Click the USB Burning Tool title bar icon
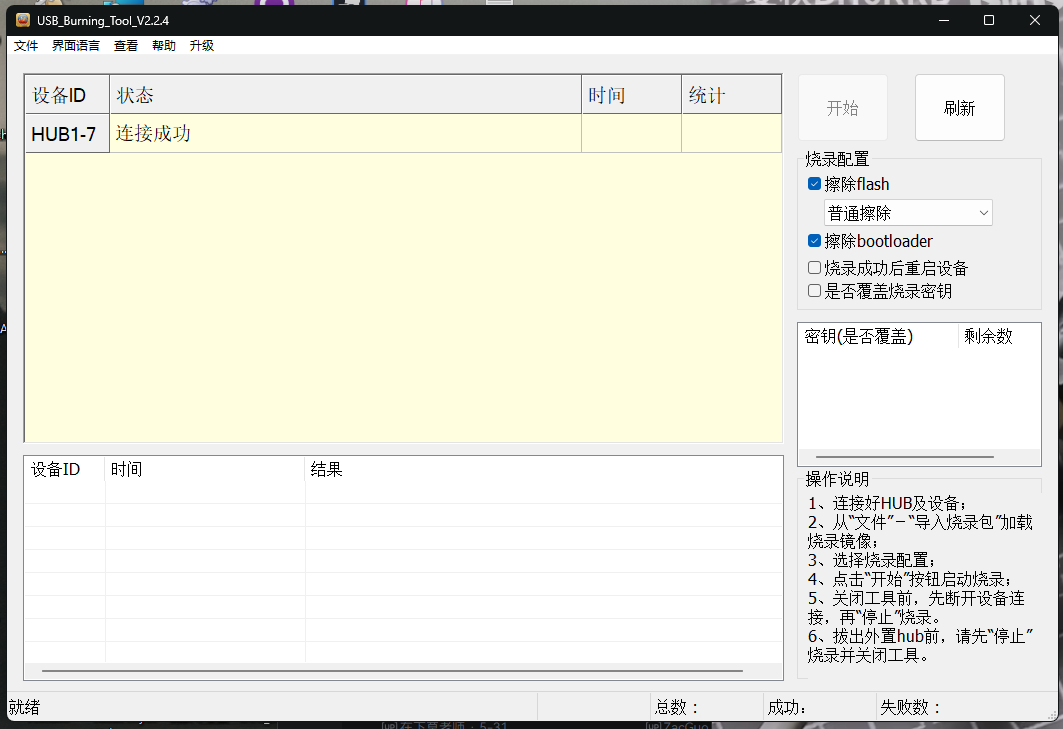Screen dimensions: 1063x729 [22, 20]
